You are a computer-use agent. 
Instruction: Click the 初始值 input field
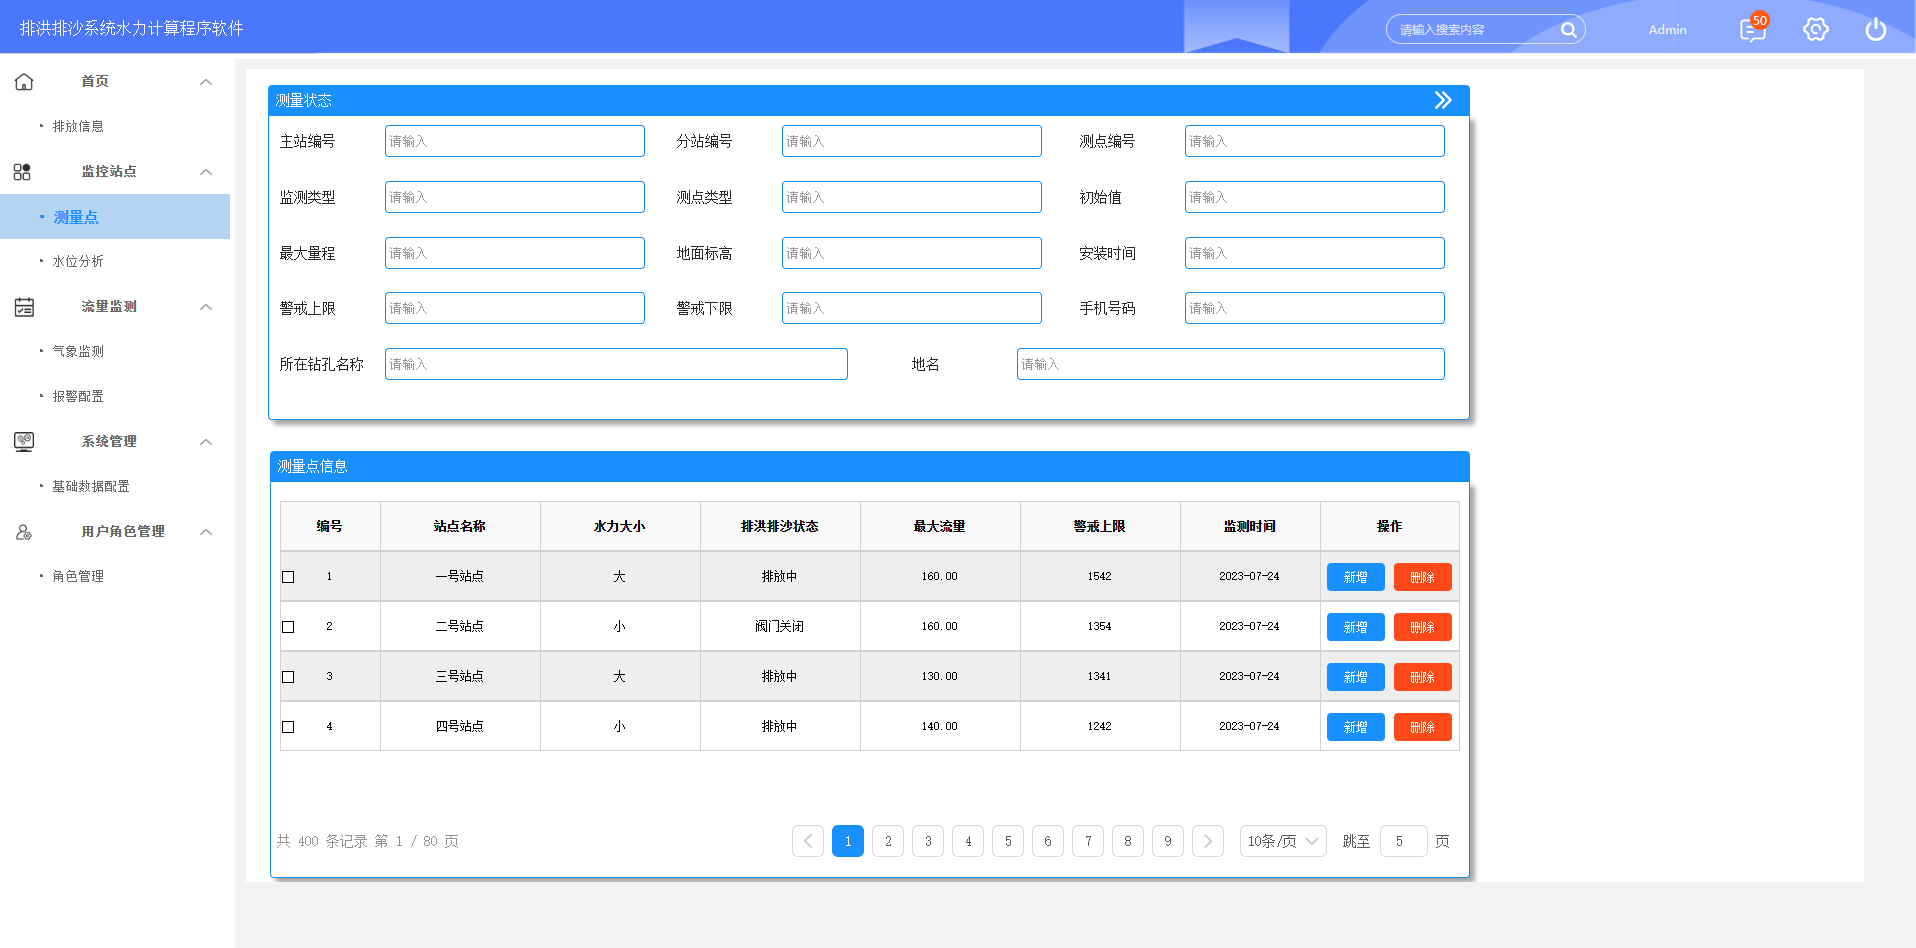pyautogui.click(x=1315, y=197)
